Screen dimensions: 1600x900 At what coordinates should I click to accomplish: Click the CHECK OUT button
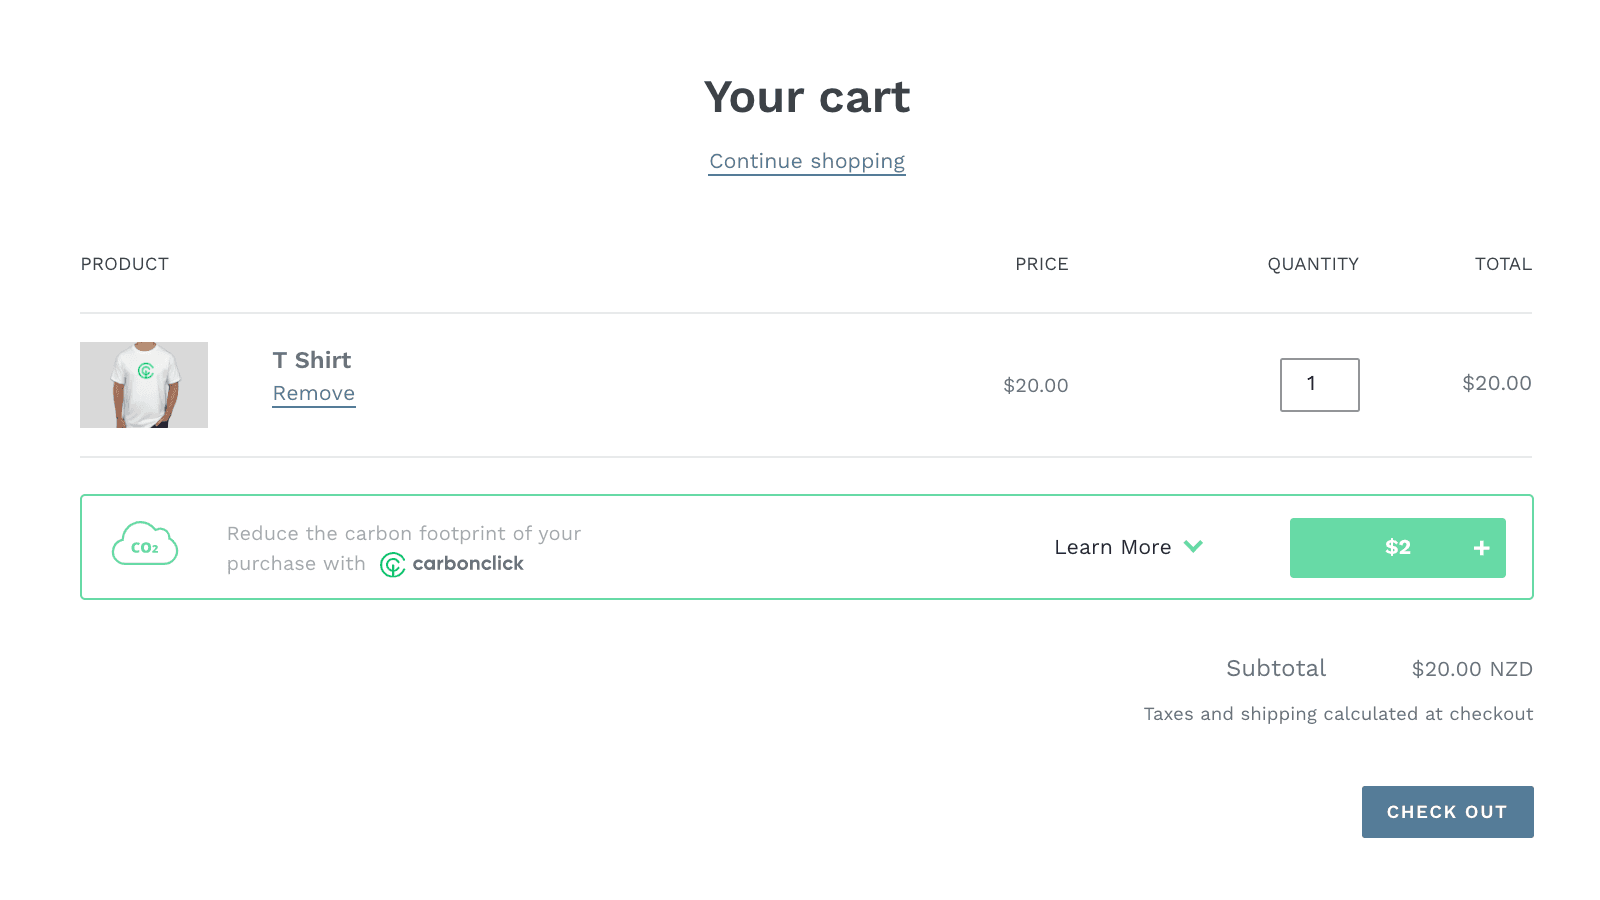point(1447,812)
